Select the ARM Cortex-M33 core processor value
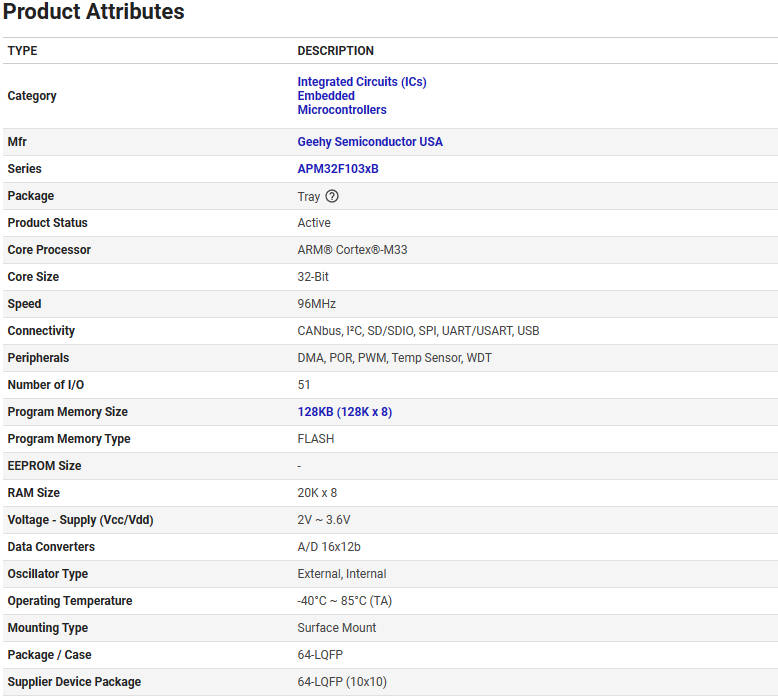Screen dimensions: 778x700 pos(350,250)
